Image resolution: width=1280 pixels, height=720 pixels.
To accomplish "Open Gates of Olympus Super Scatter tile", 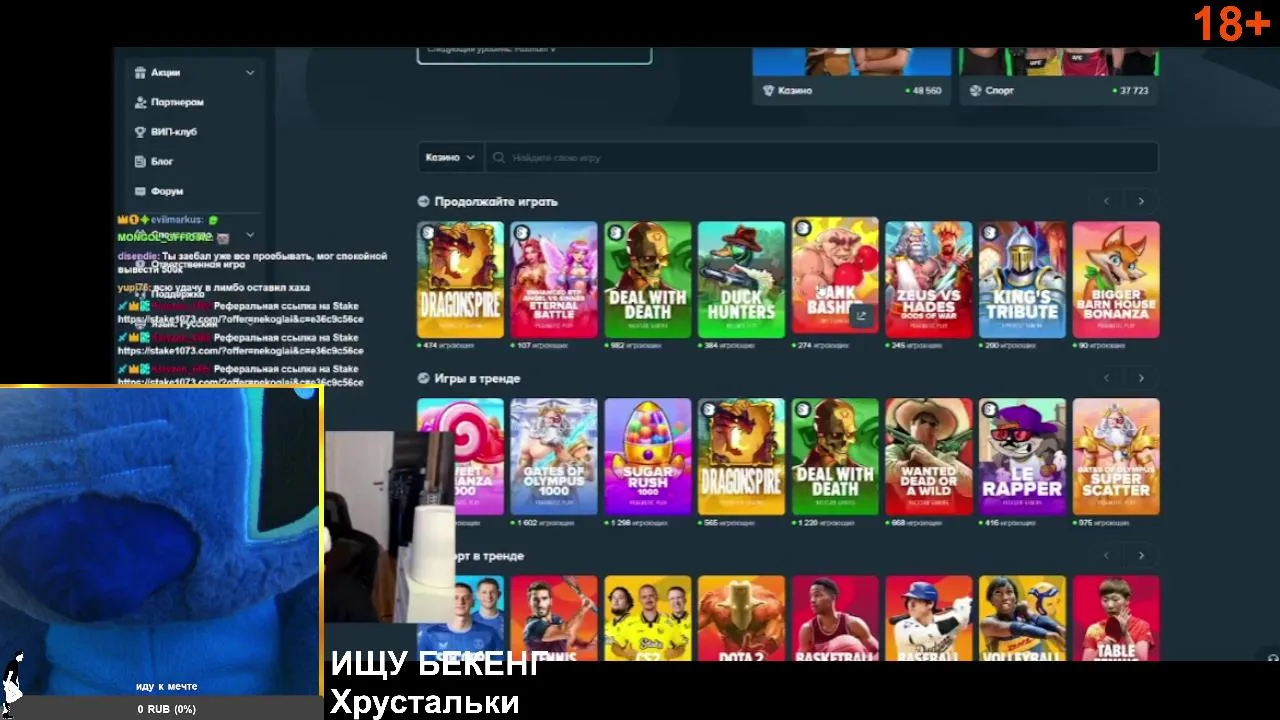I will pos(1116,456).
